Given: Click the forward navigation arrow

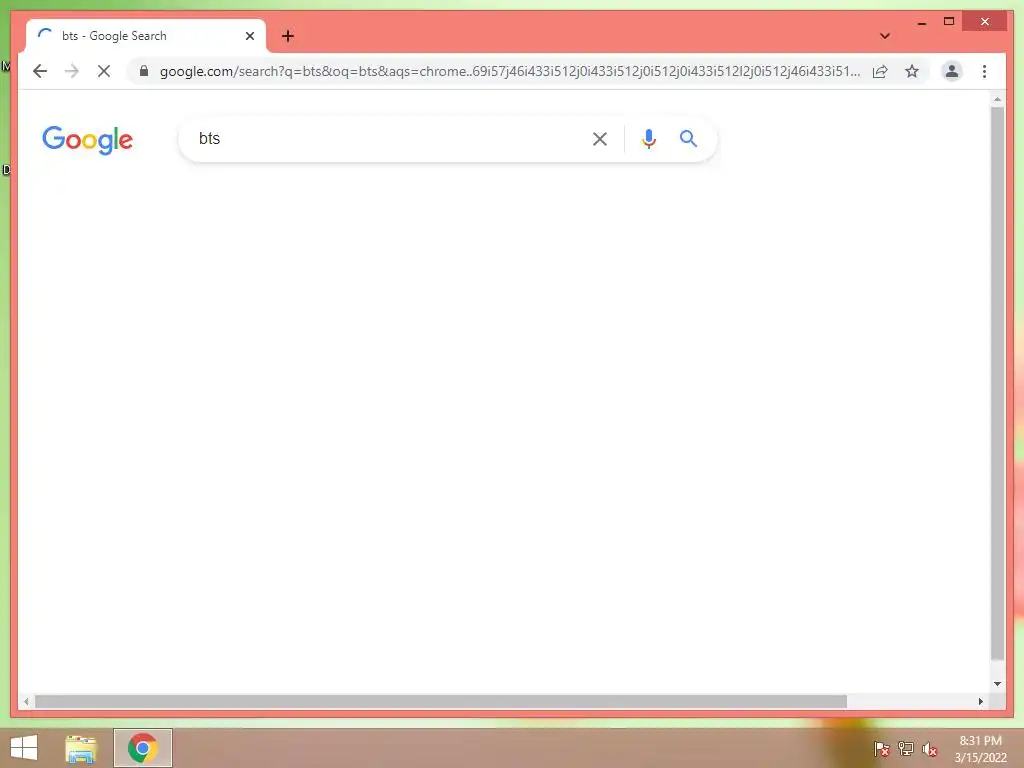Looking at the screenshot, I should [x=72, y=71].
